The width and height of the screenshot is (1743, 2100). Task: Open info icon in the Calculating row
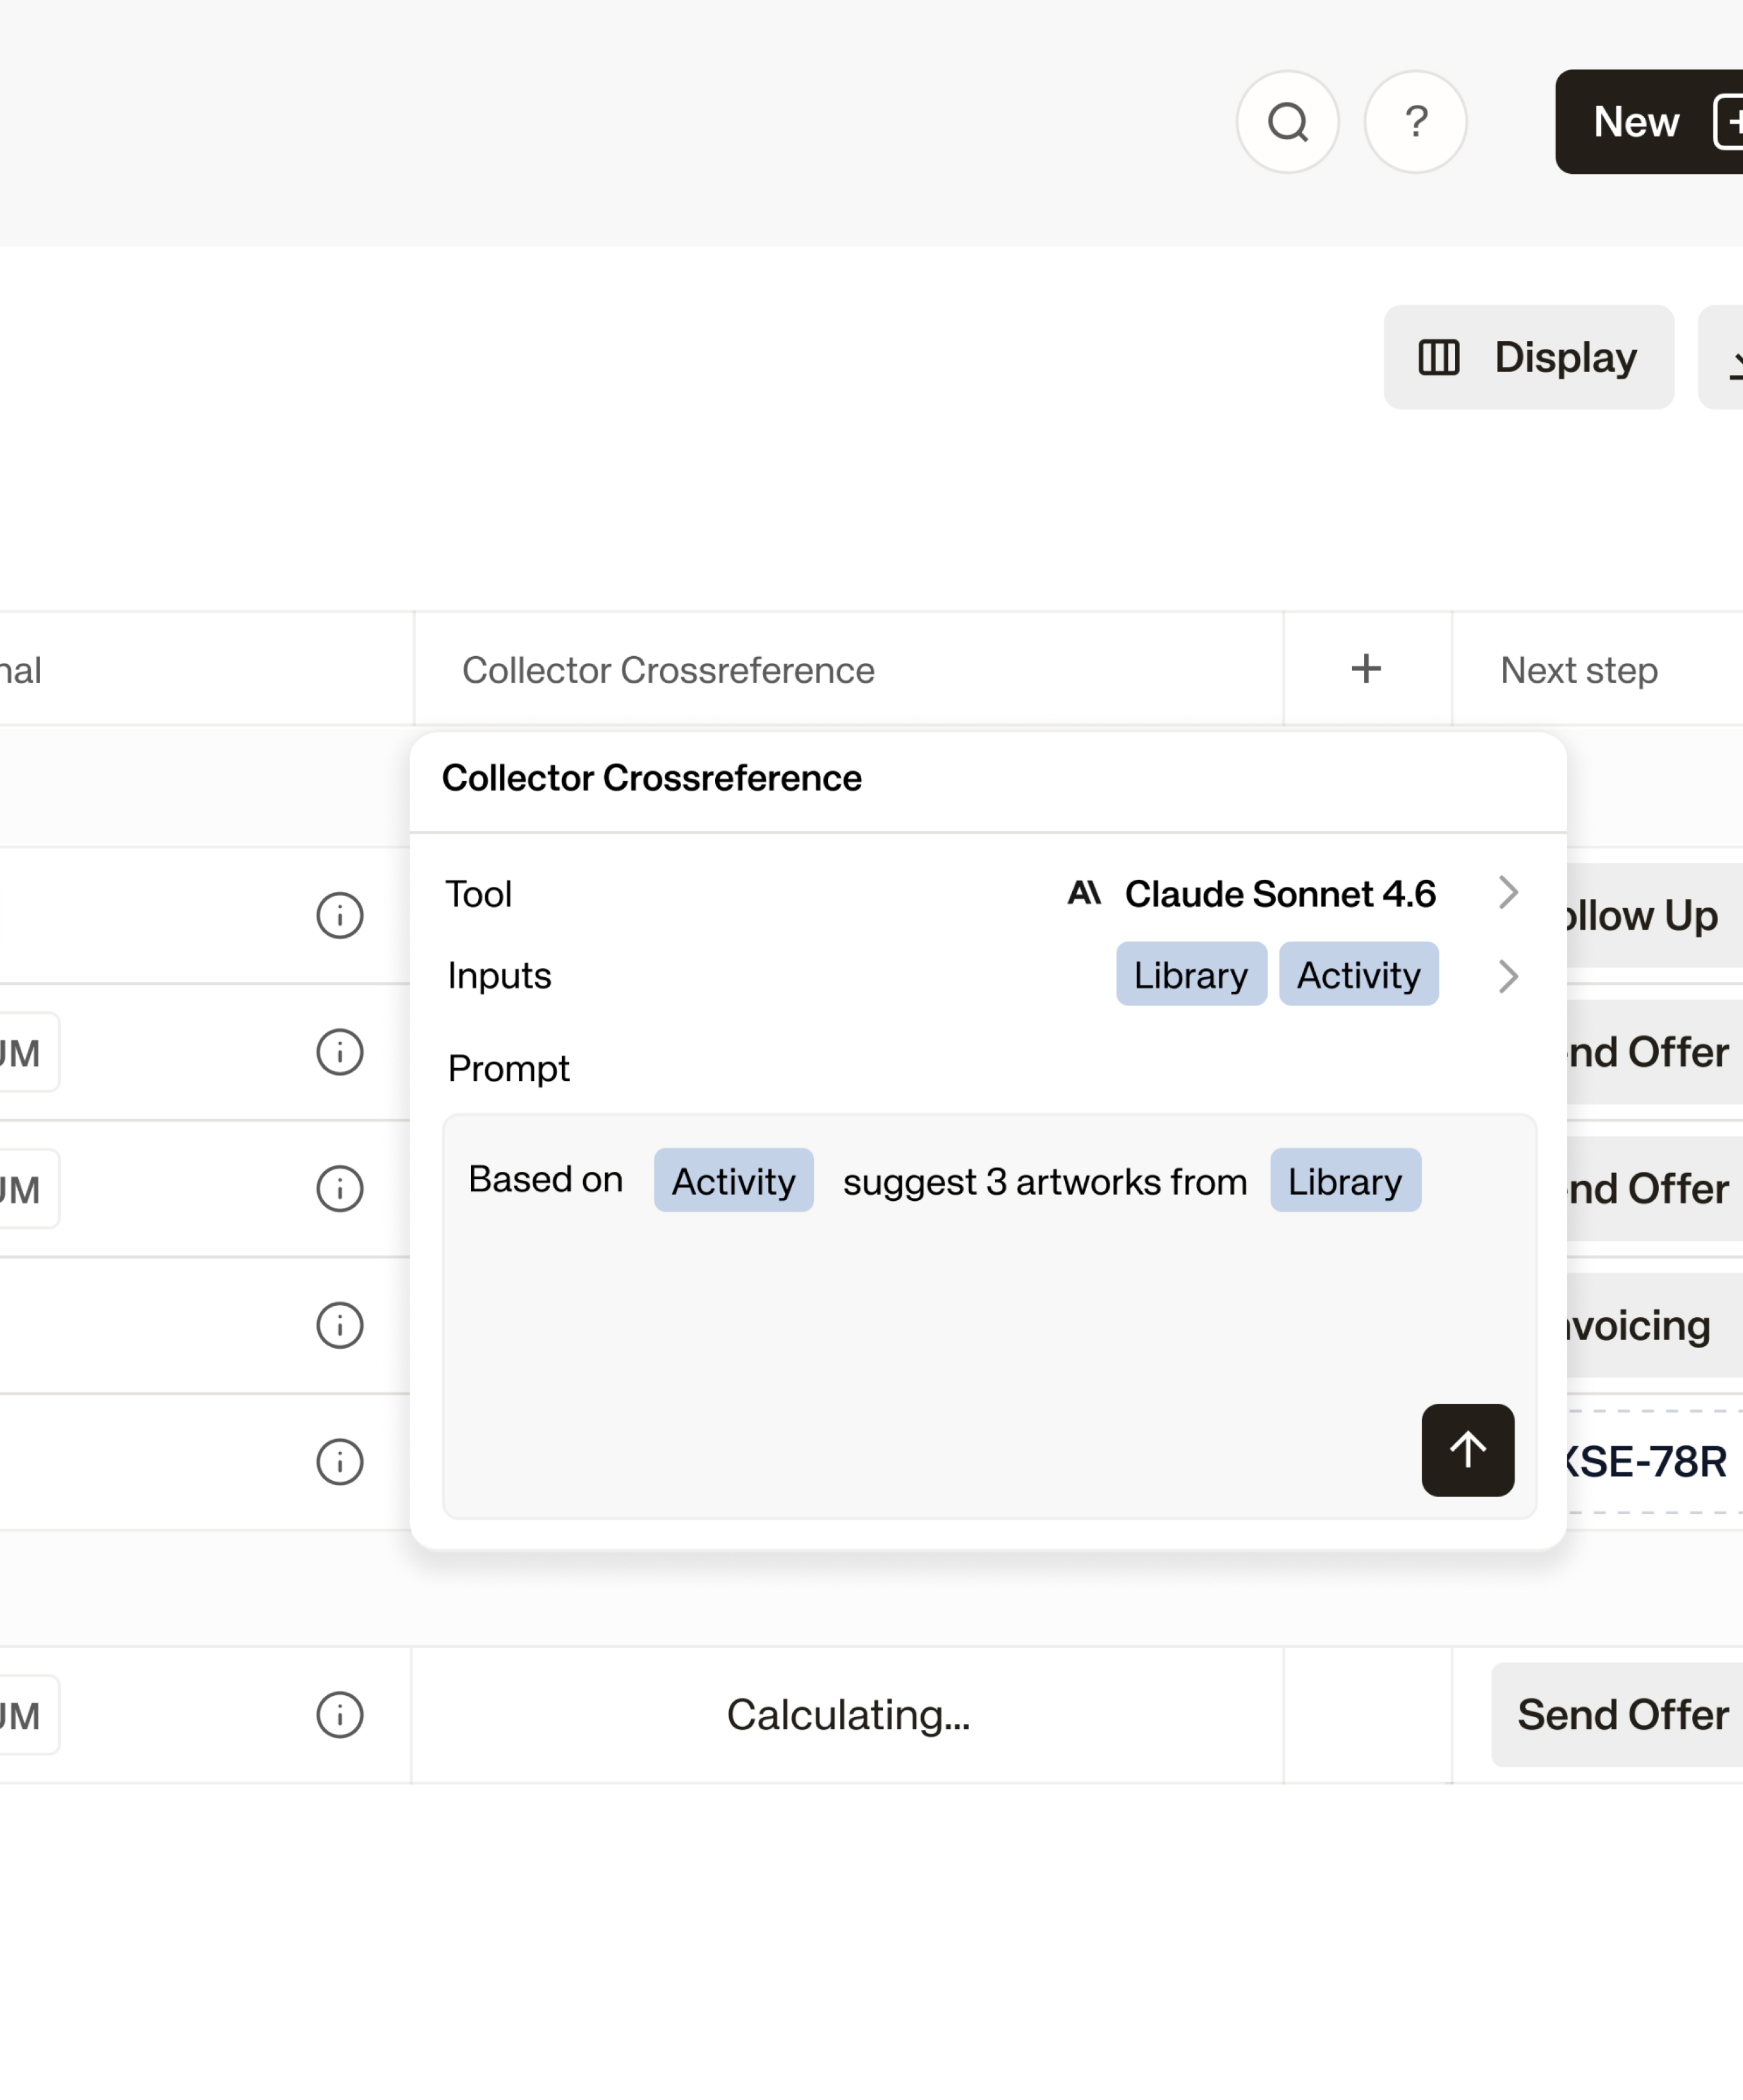339,1715
